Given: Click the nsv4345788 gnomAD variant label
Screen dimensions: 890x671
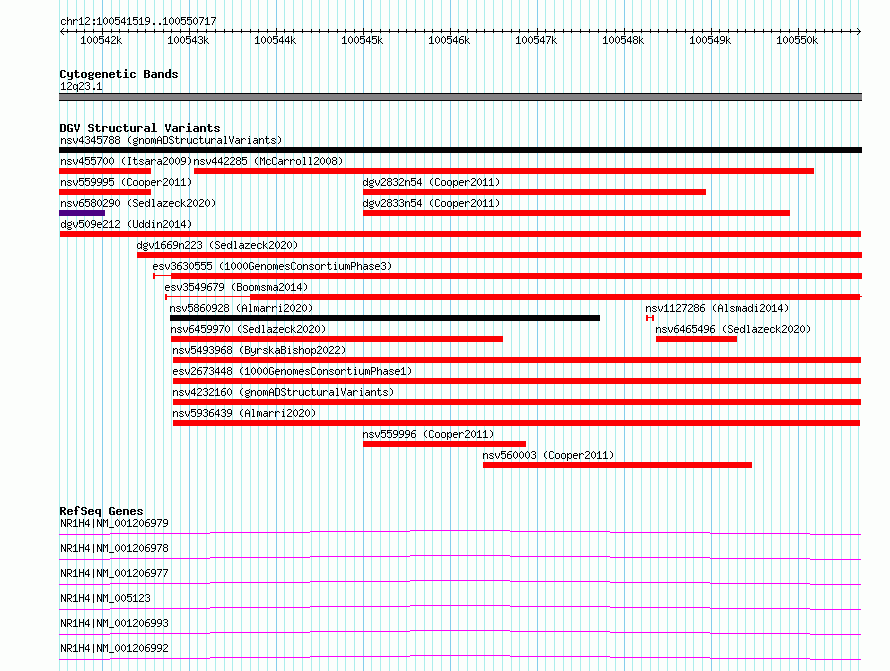Looking at the screenshot, I should pos(171,140).
